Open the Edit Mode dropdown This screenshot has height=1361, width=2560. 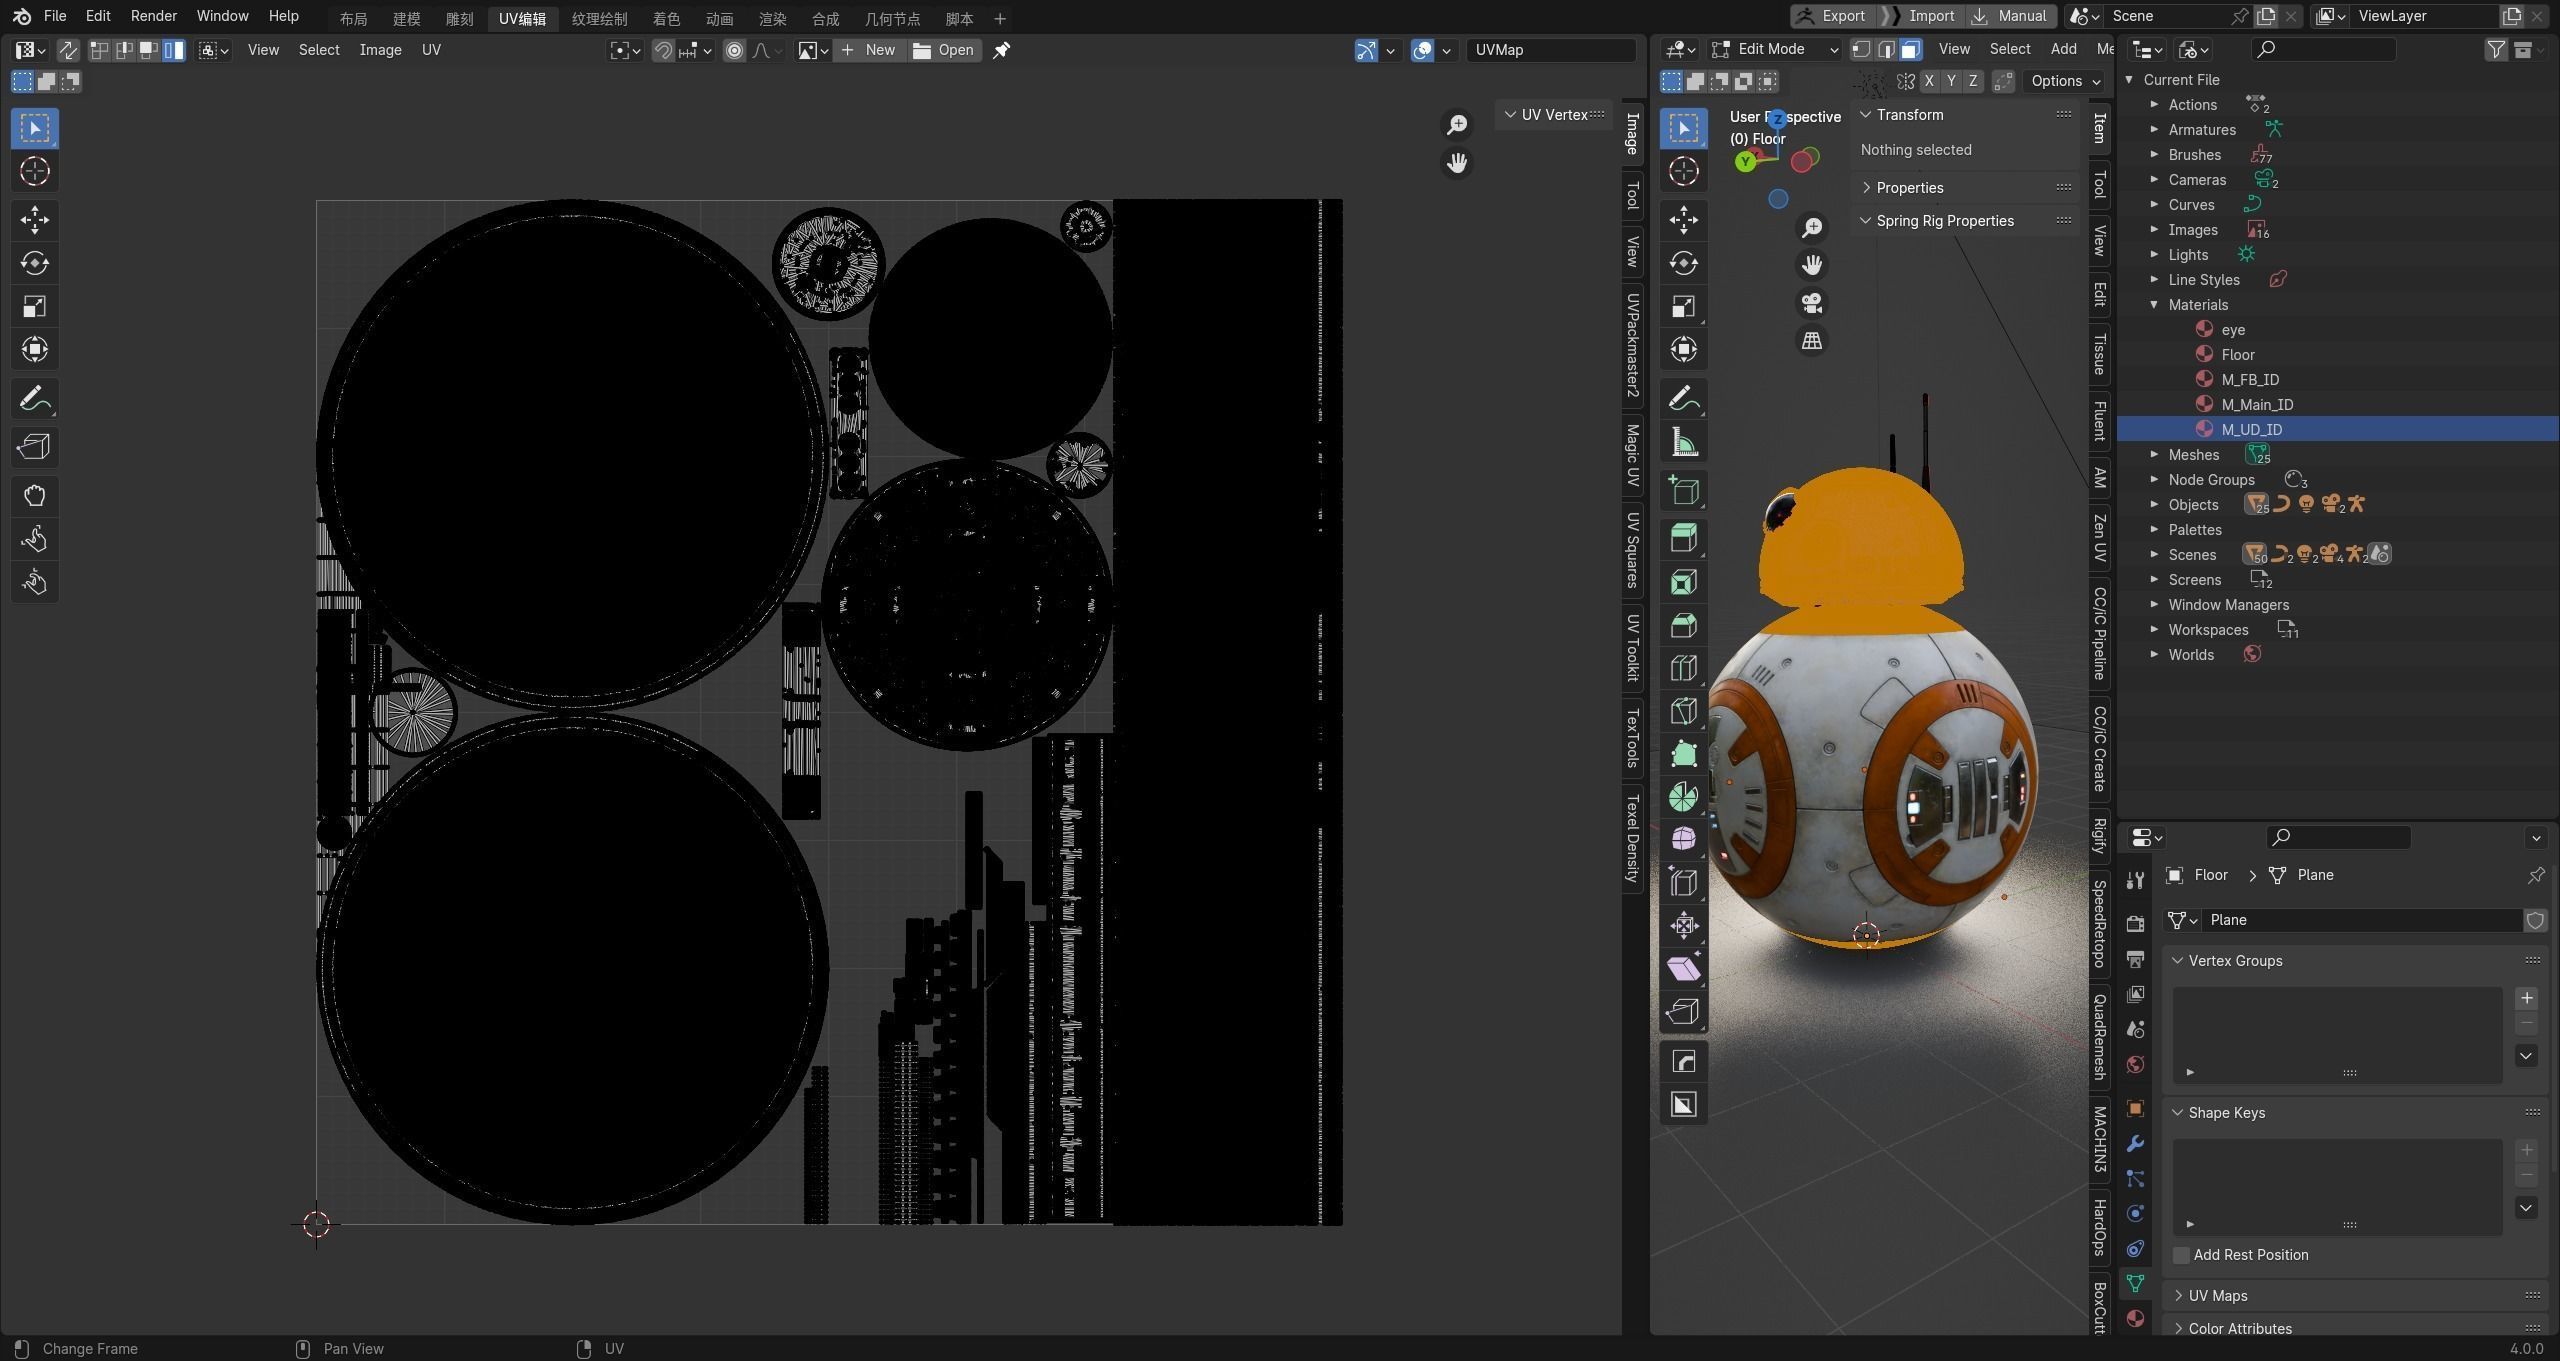point(1775,49)
